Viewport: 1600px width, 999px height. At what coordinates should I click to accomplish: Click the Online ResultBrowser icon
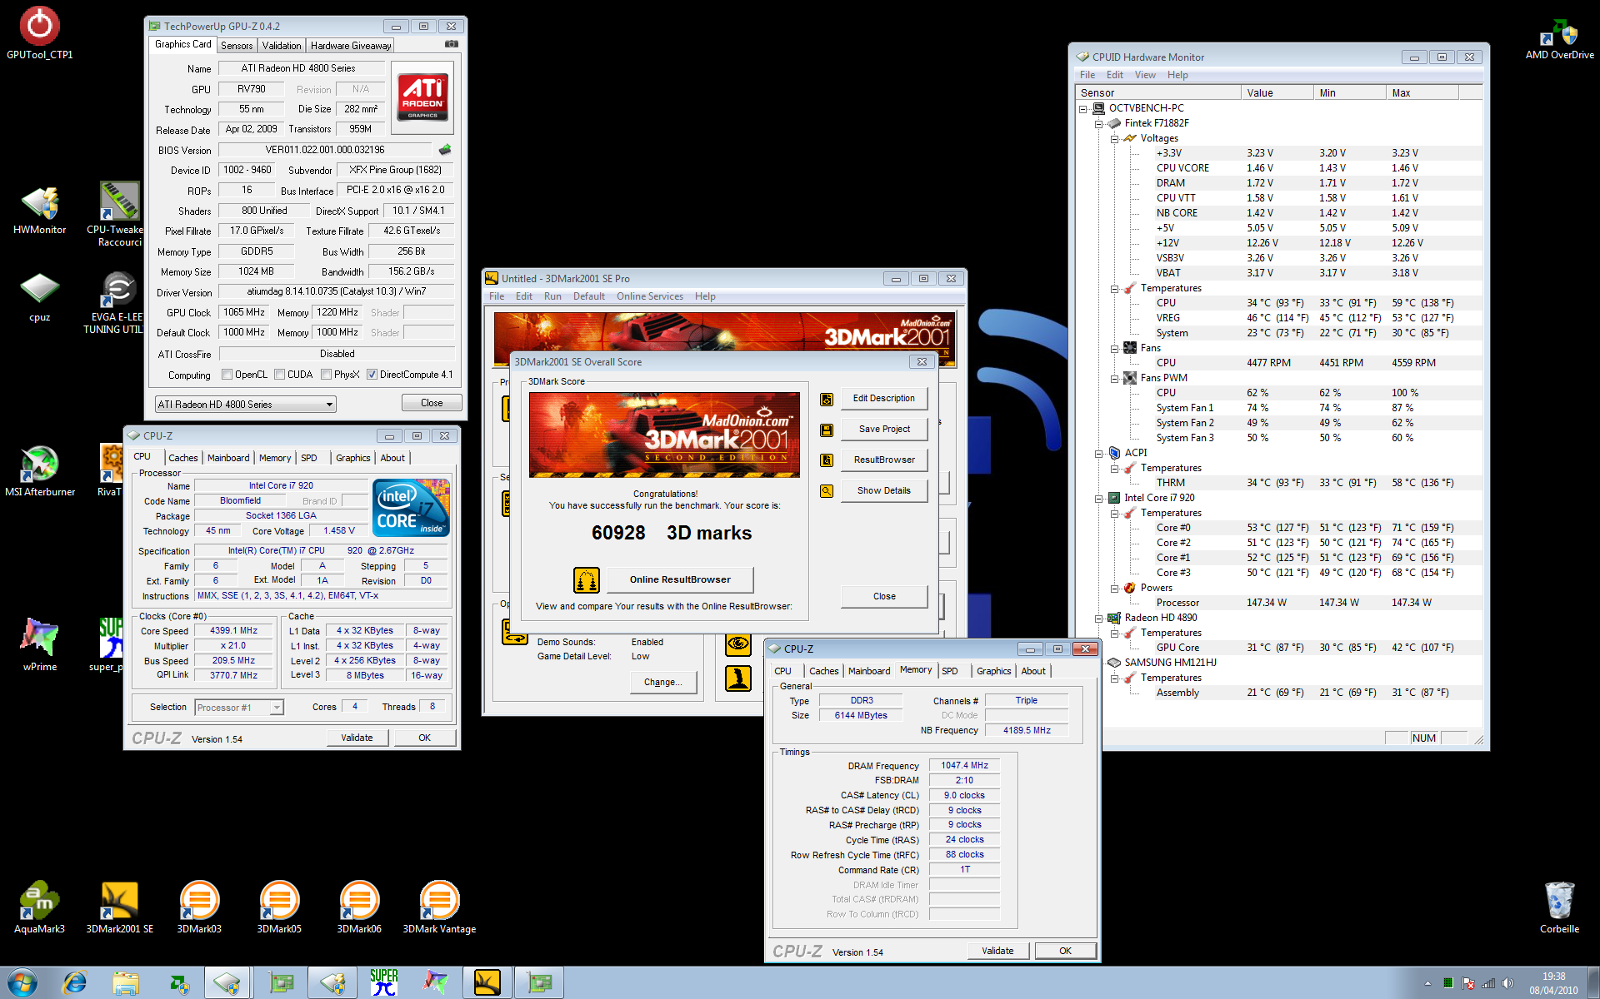[x=586, y=580]
